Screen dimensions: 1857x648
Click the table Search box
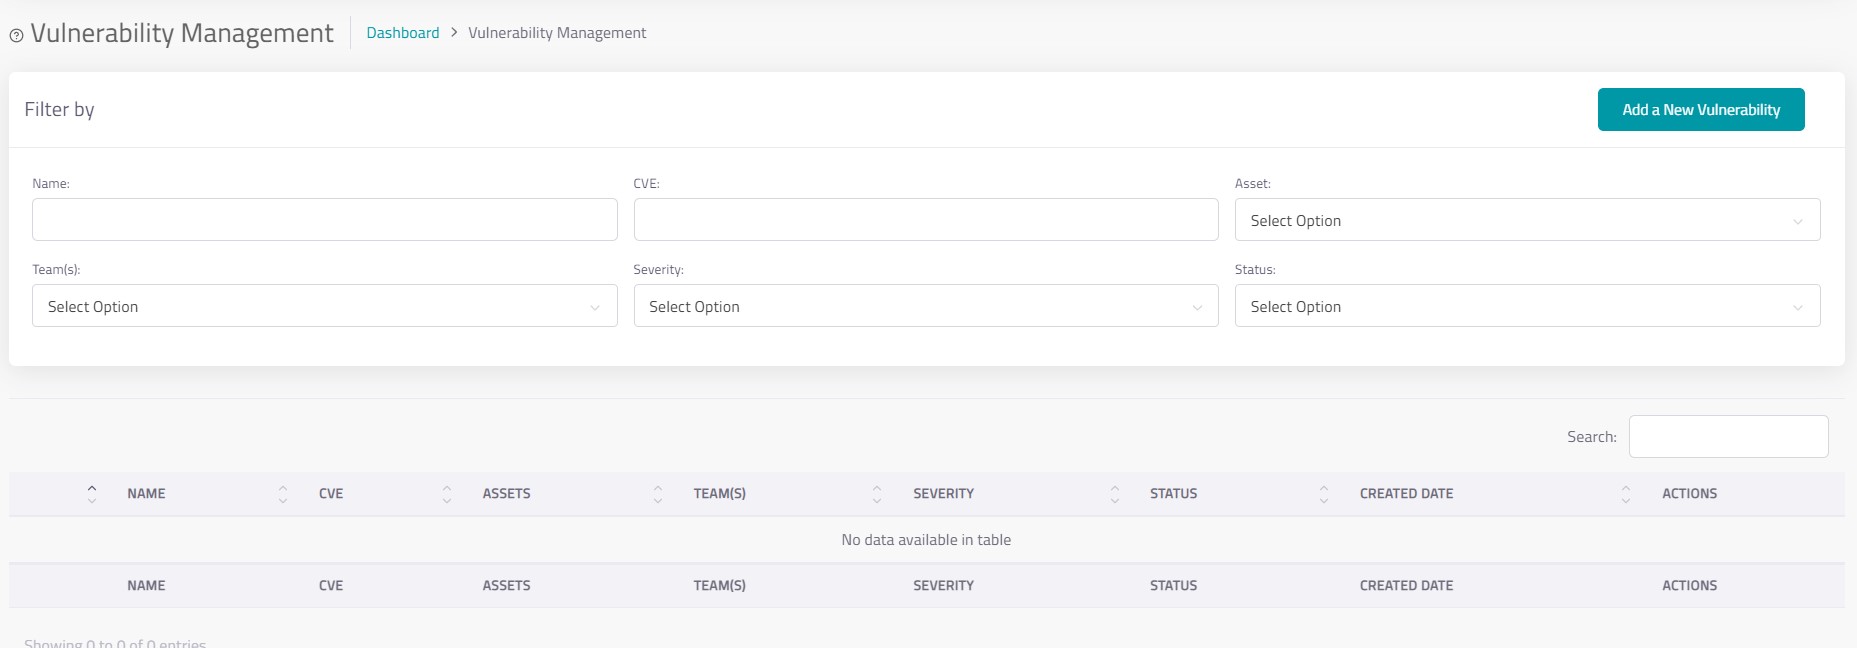click(1727, 437)
